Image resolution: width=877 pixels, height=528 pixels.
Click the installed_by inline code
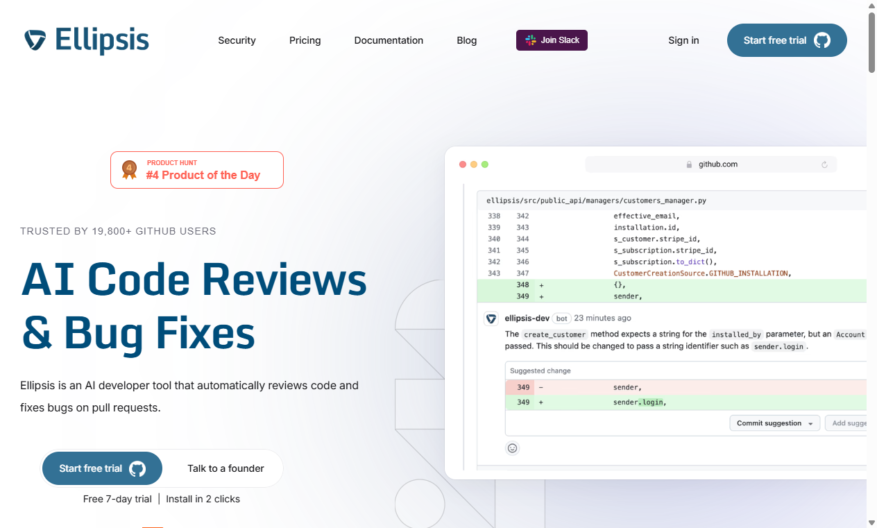click(x=736, y=334)
